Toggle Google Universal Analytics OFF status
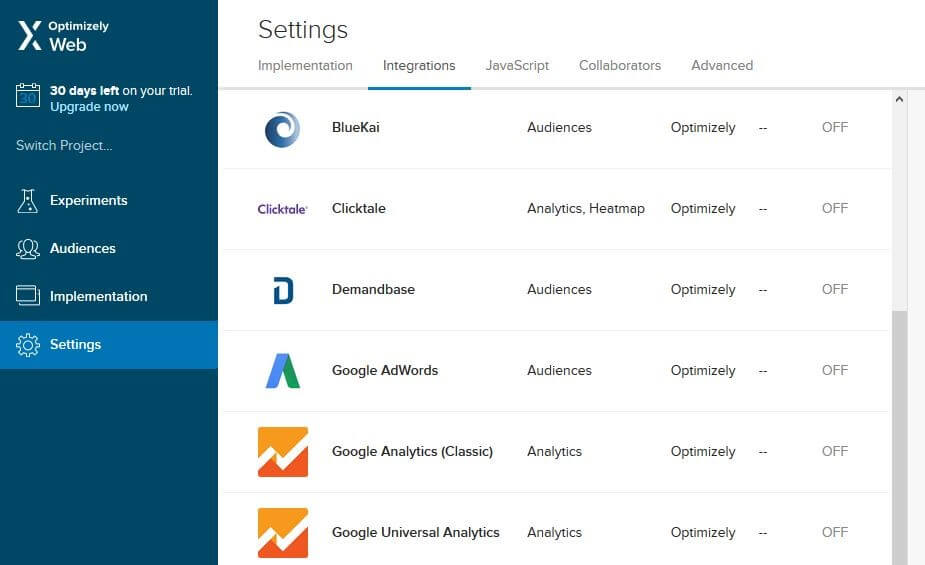Screen dimensions: 925x565 835,532
